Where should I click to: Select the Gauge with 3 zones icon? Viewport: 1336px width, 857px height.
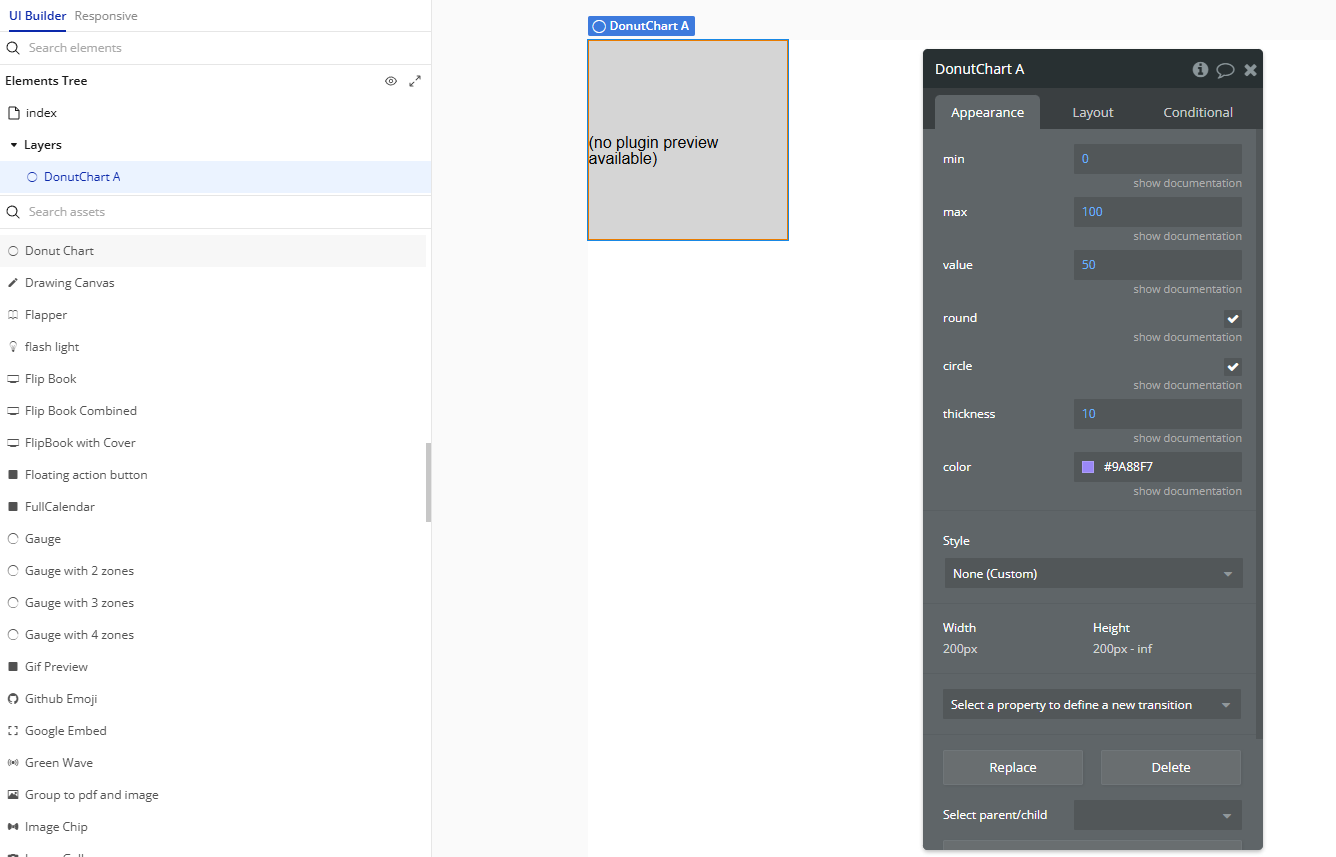(14, 603)
